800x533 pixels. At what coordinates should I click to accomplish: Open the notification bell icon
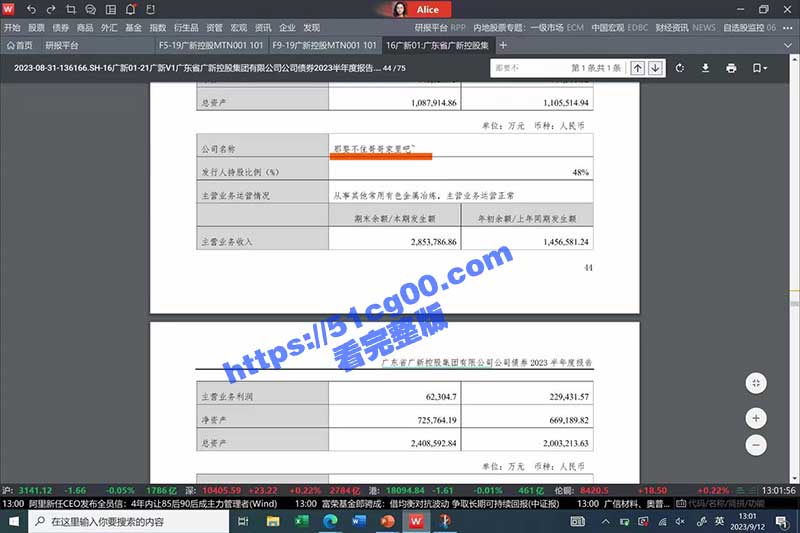point(131,9)
